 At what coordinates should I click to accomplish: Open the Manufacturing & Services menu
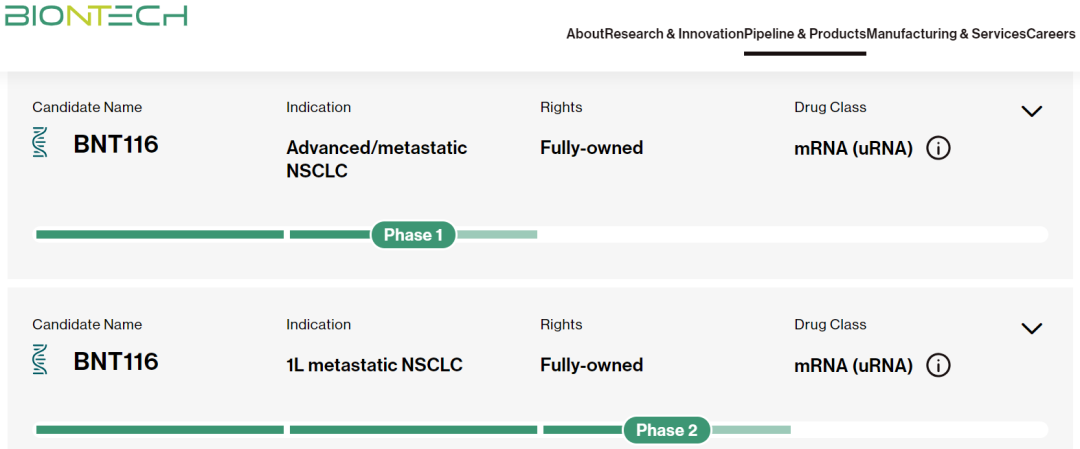click(x=946, y=34)
